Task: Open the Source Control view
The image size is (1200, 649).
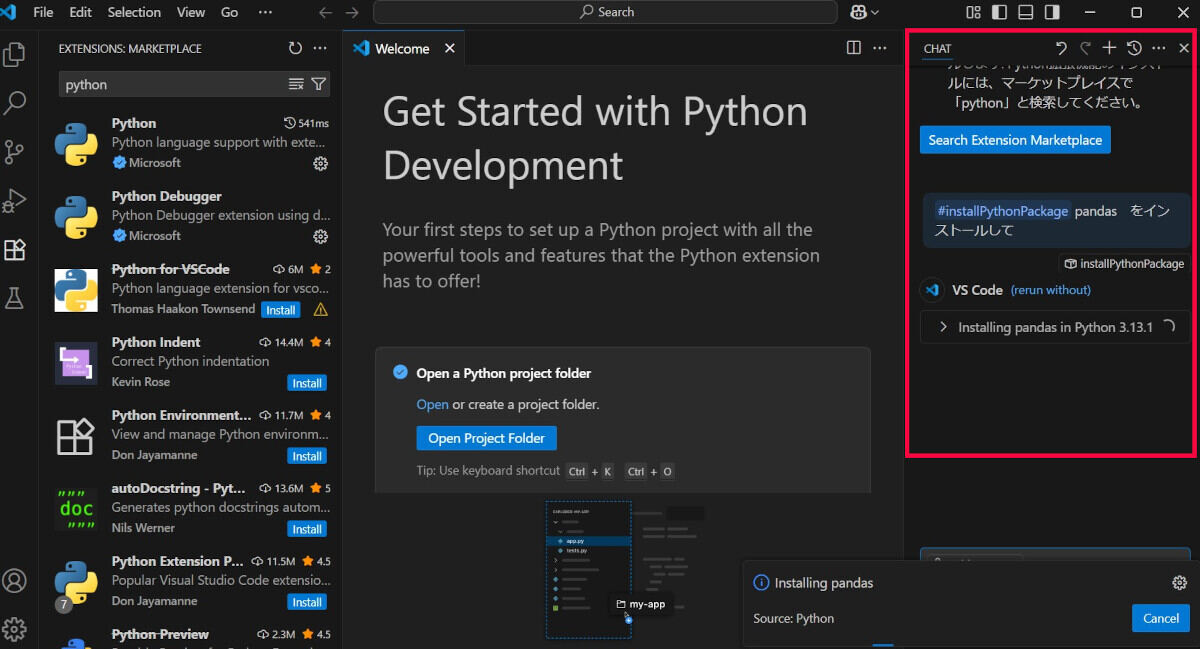Action: coord(15,151)
